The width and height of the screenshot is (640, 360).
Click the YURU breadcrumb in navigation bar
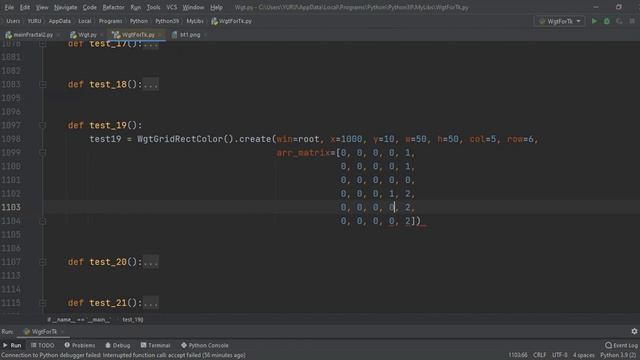(x=34, y=21)
